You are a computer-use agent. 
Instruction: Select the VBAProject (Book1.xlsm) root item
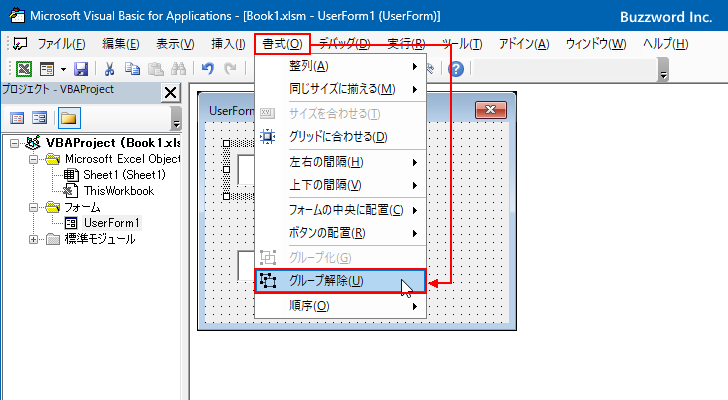point(113,143)
